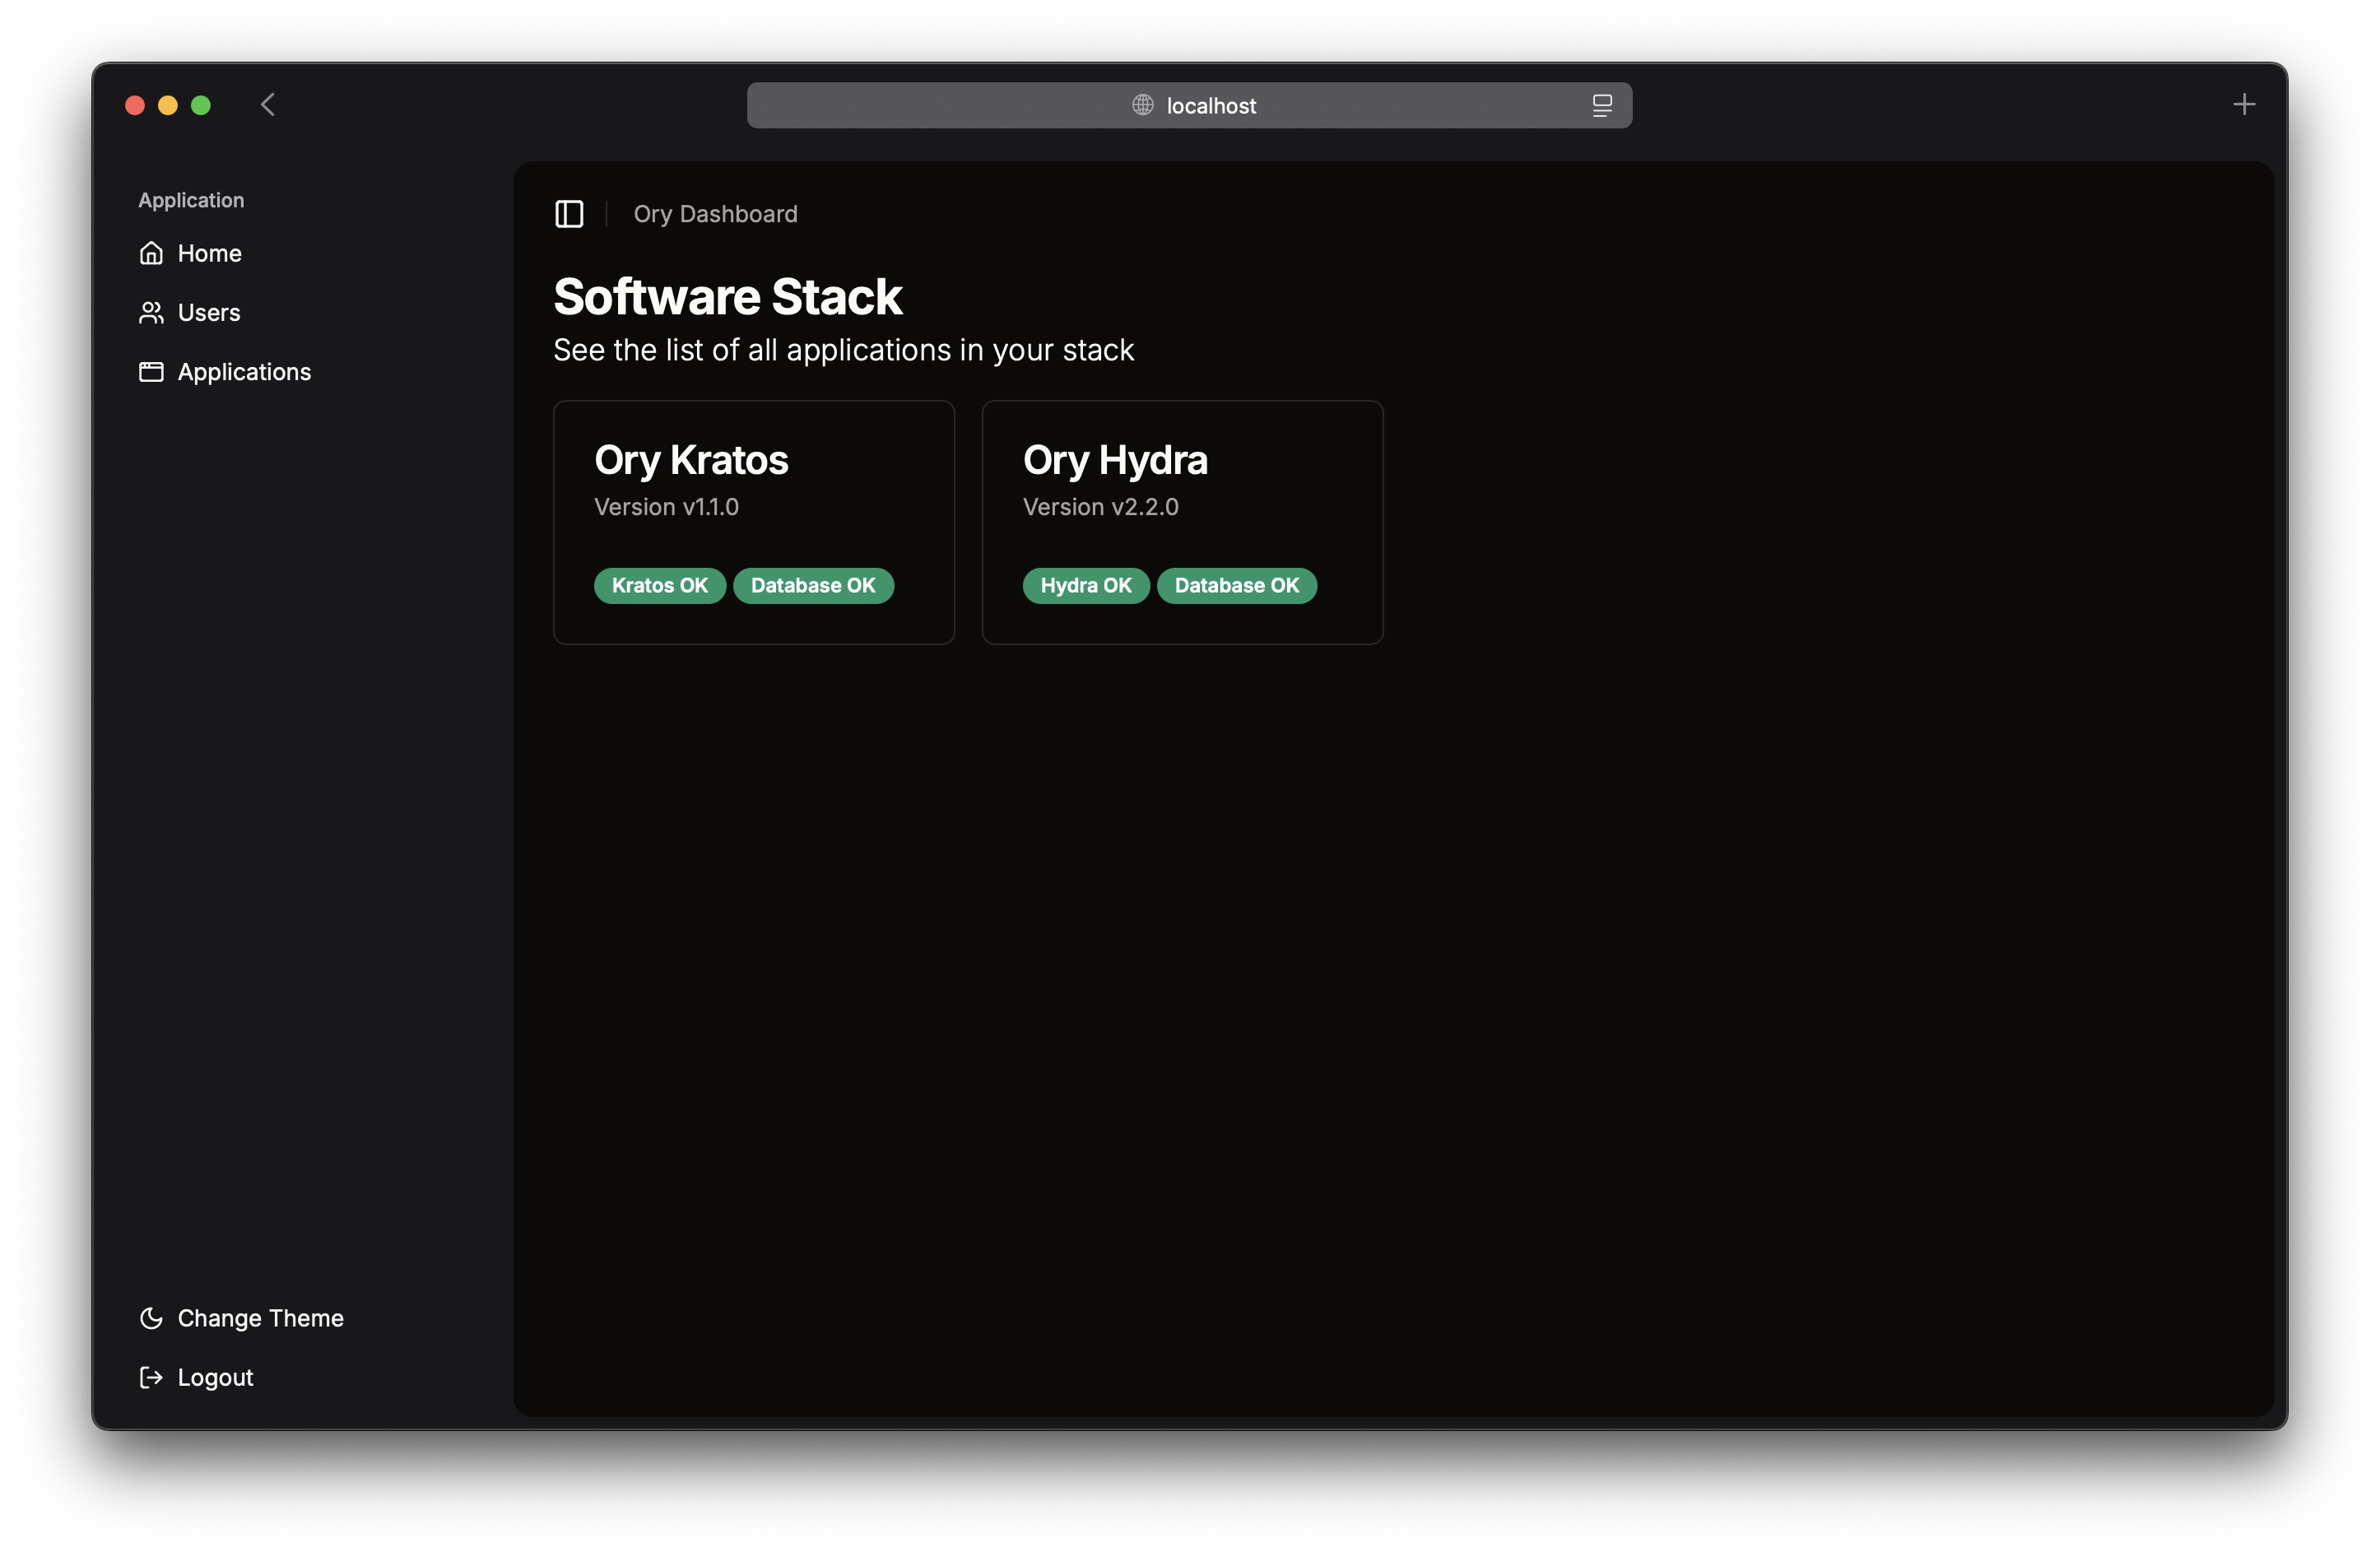Click the Ory Dashboard breadcrumb
The height and width of the screenshot is (1552, 2380).
715,214
